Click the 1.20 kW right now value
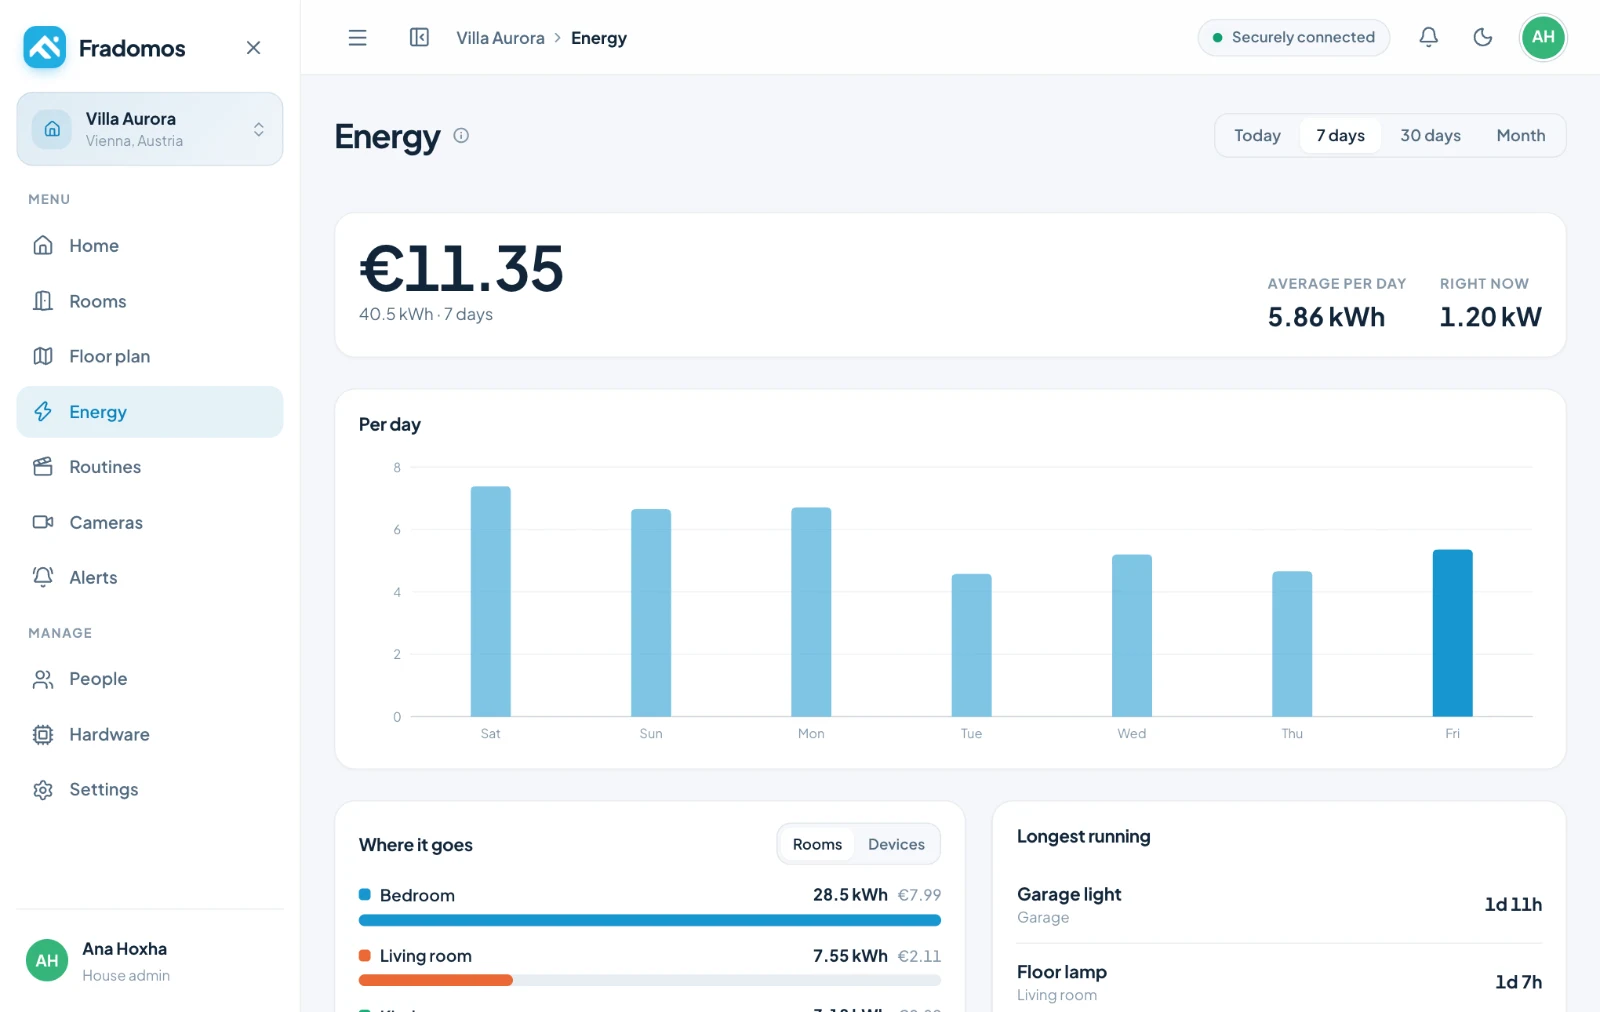Image resolution: width=1600 pixels, height=1012 pixels. click(x=1490, y=317)
